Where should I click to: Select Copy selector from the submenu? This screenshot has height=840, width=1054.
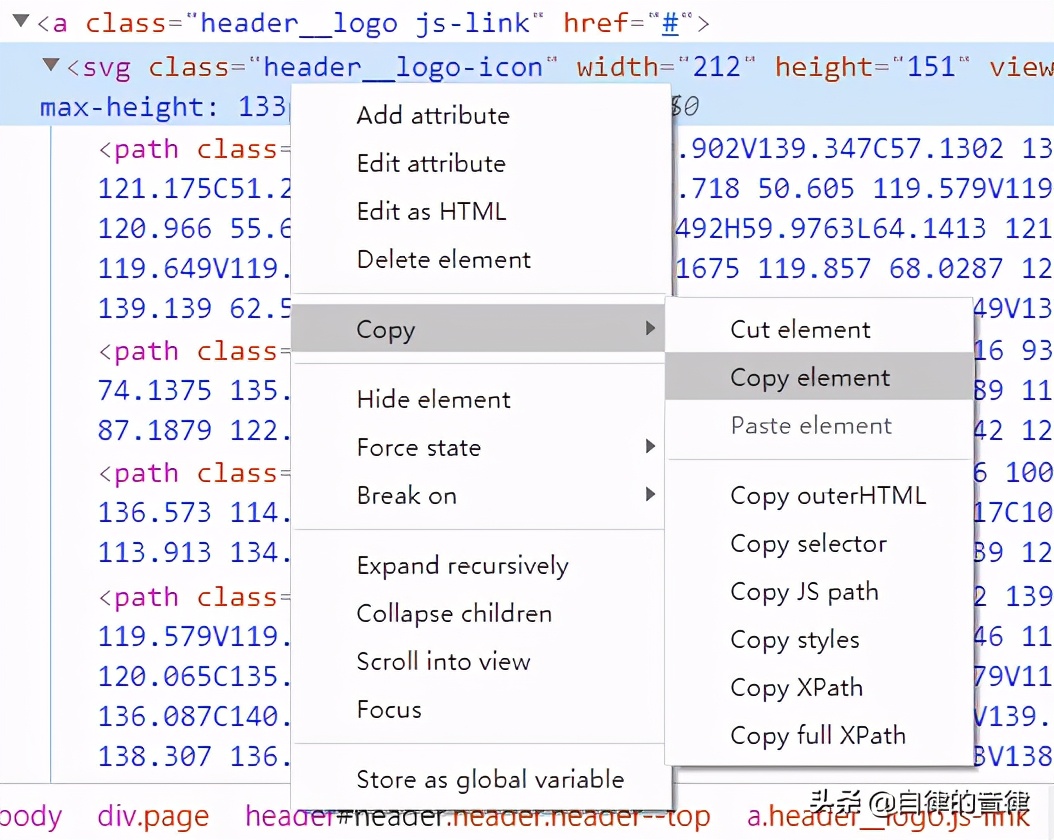point(808,543)
